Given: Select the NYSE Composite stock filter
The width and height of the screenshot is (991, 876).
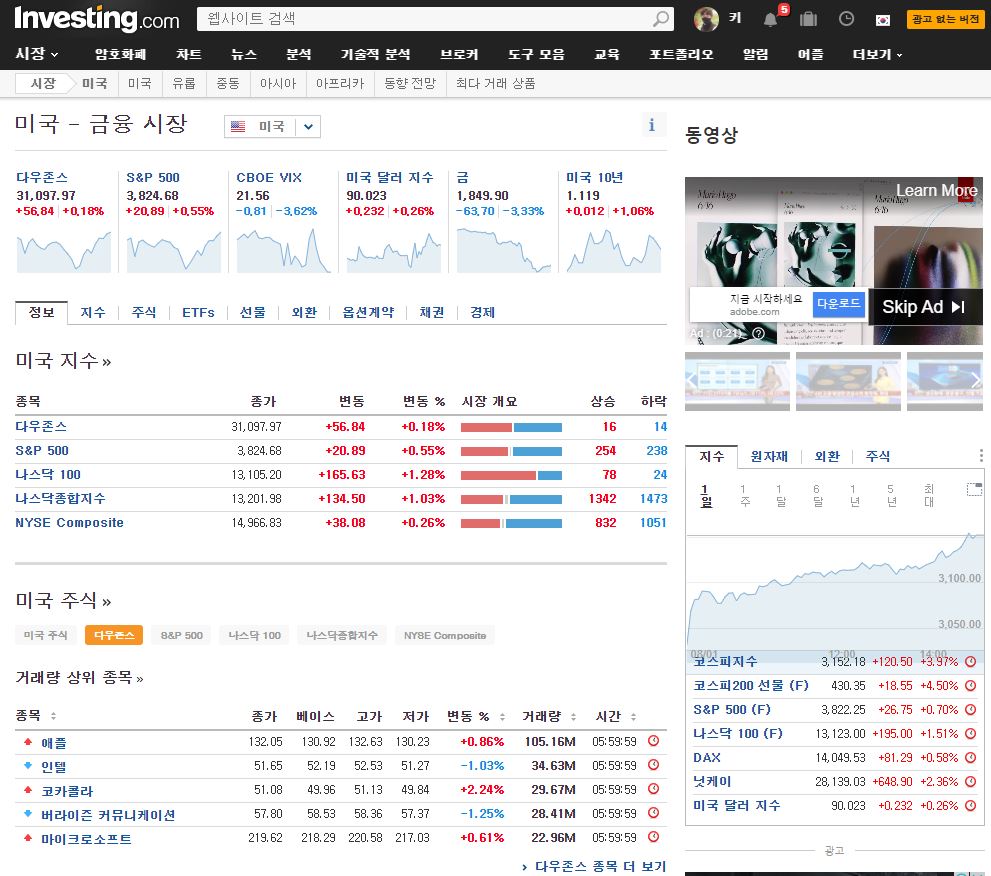Looking at the screenshot, I should pyautogui.click(x=445, y=635).
